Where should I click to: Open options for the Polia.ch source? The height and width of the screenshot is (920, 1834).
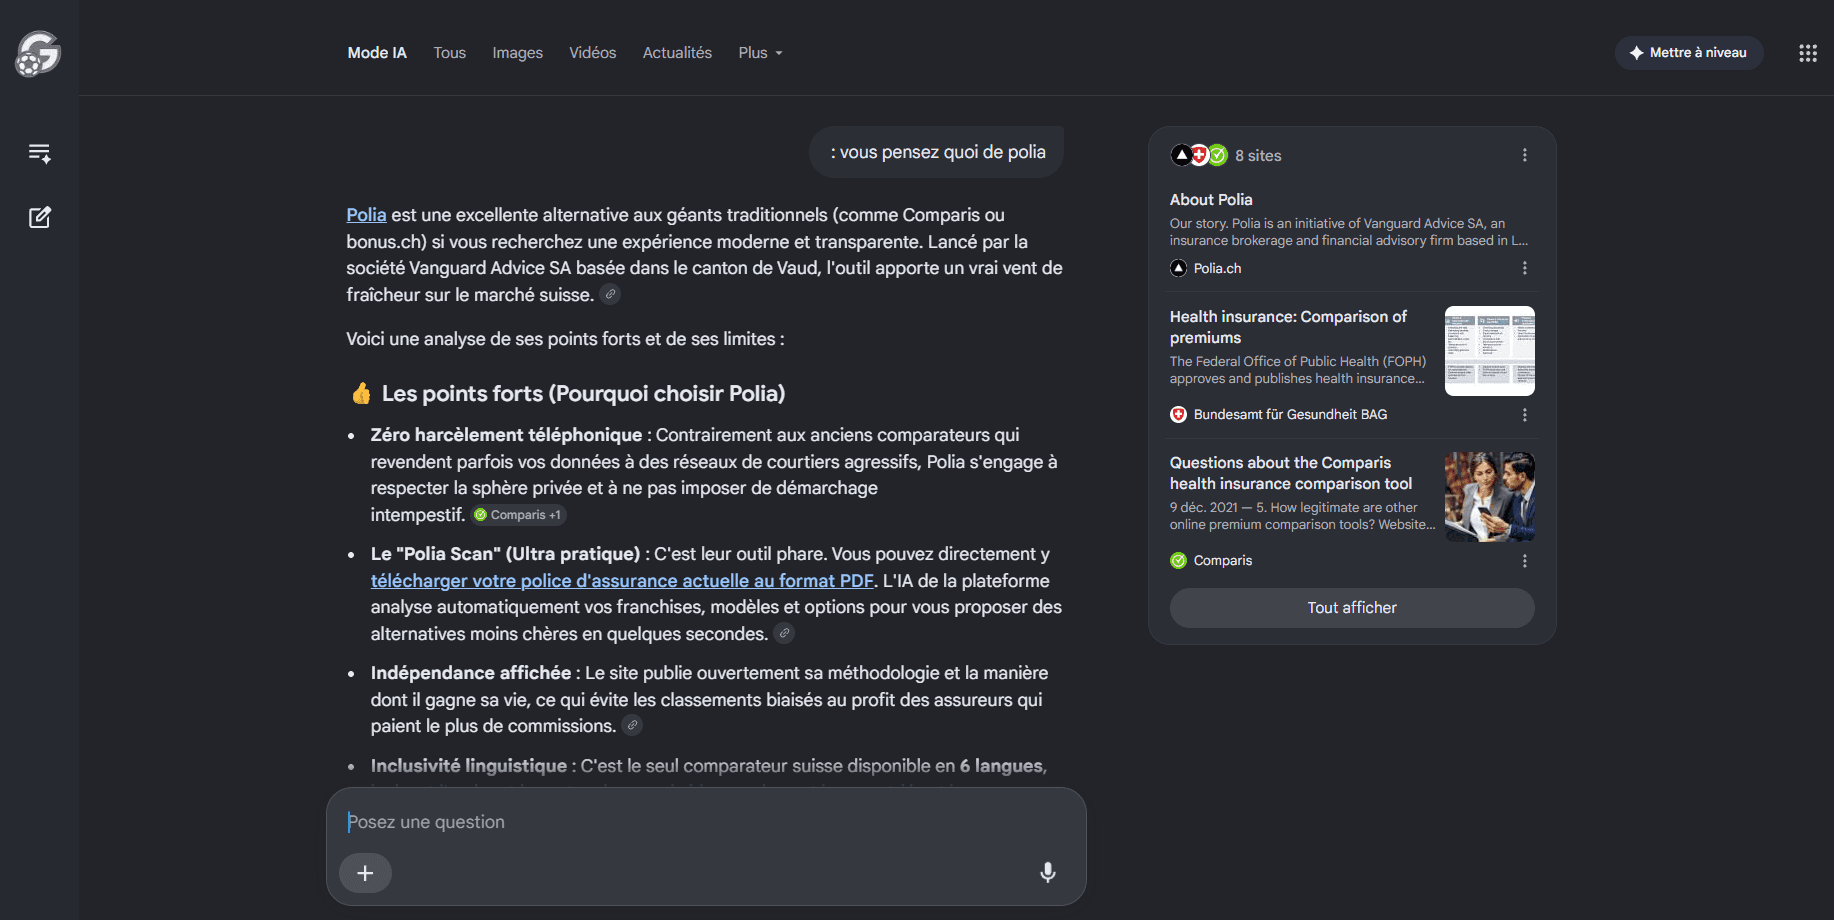click(x=1524, y=268)
